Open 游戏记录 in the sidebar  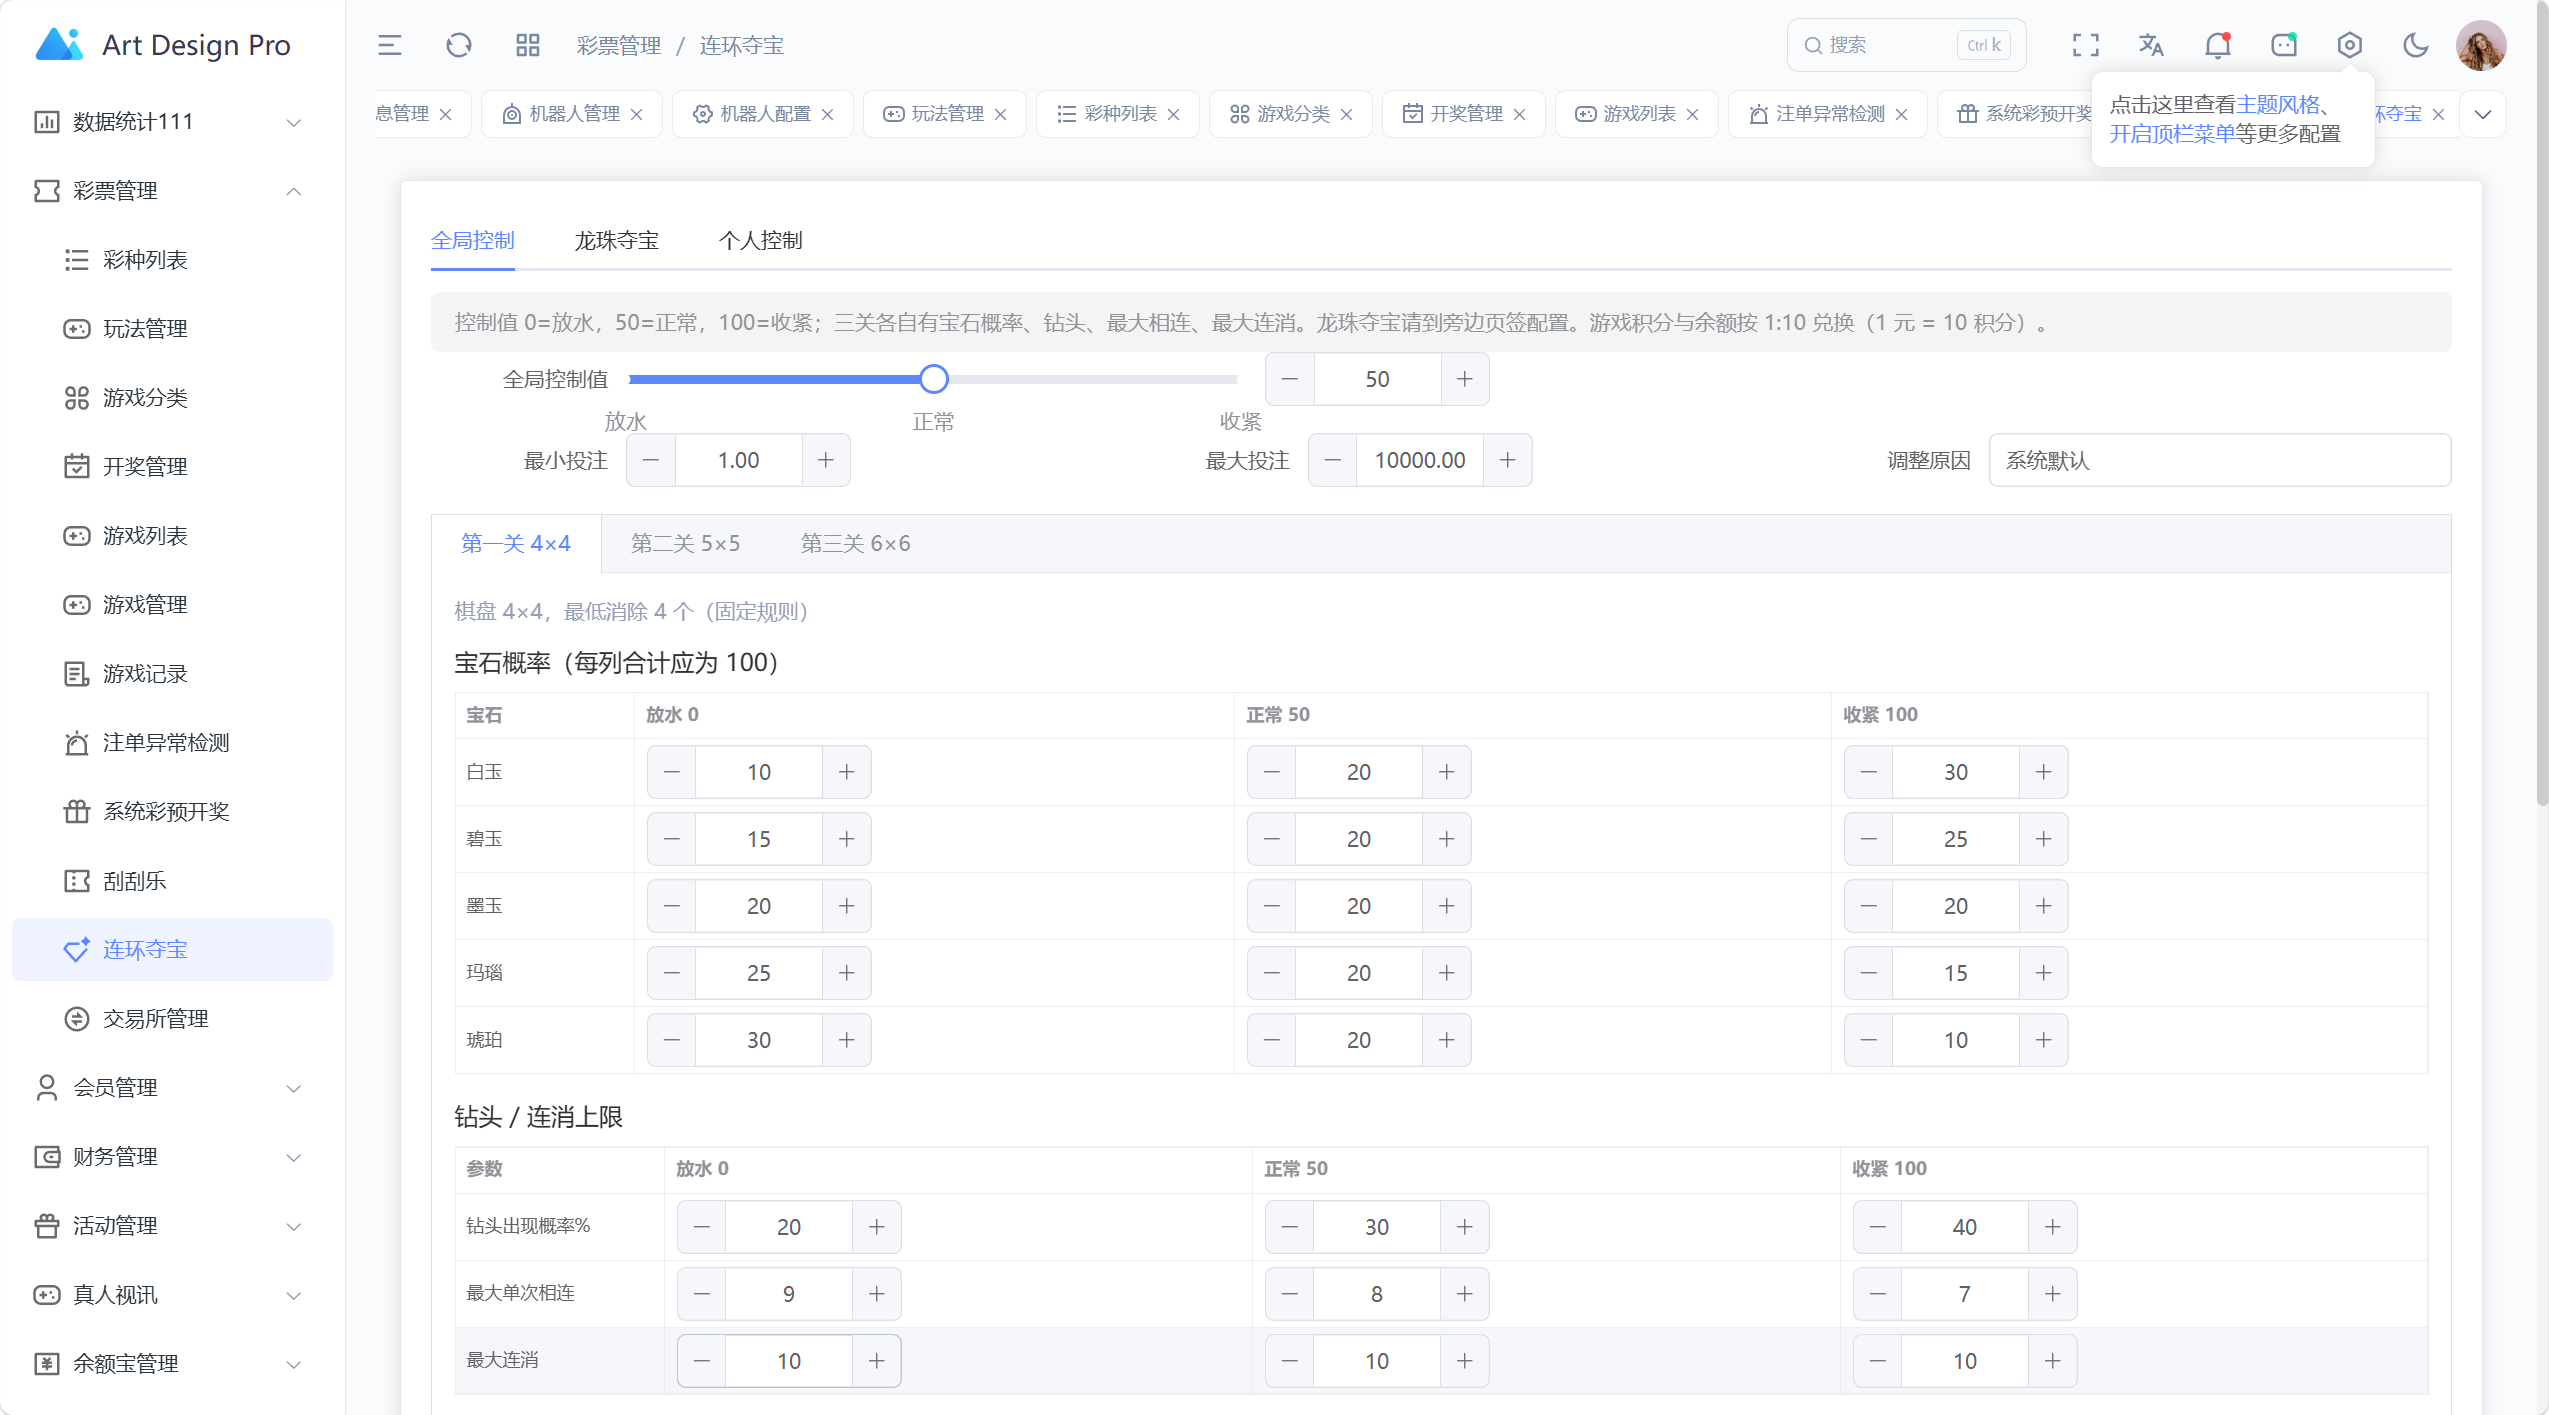[172, 674]
